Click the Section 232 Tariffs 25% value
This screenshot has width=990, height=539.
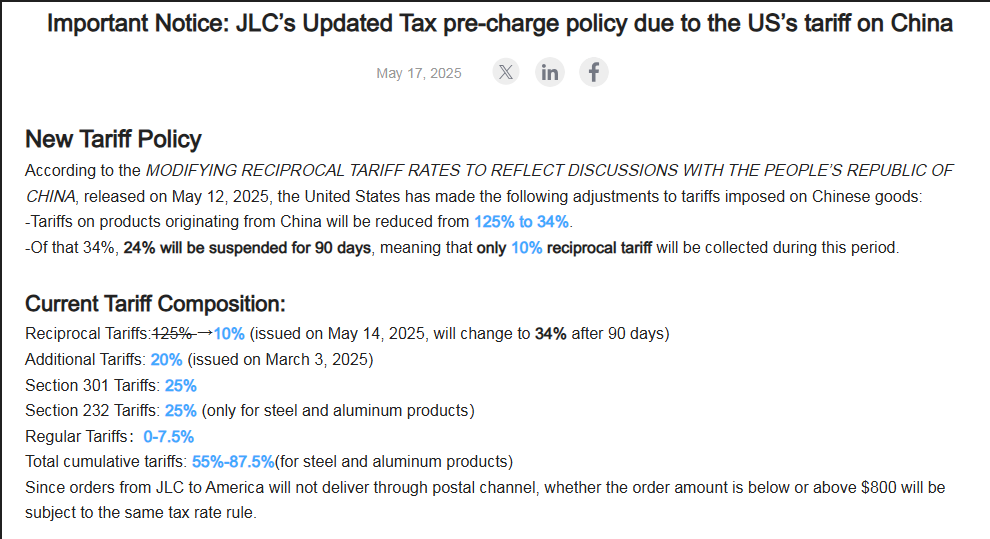tap(181, 411)
